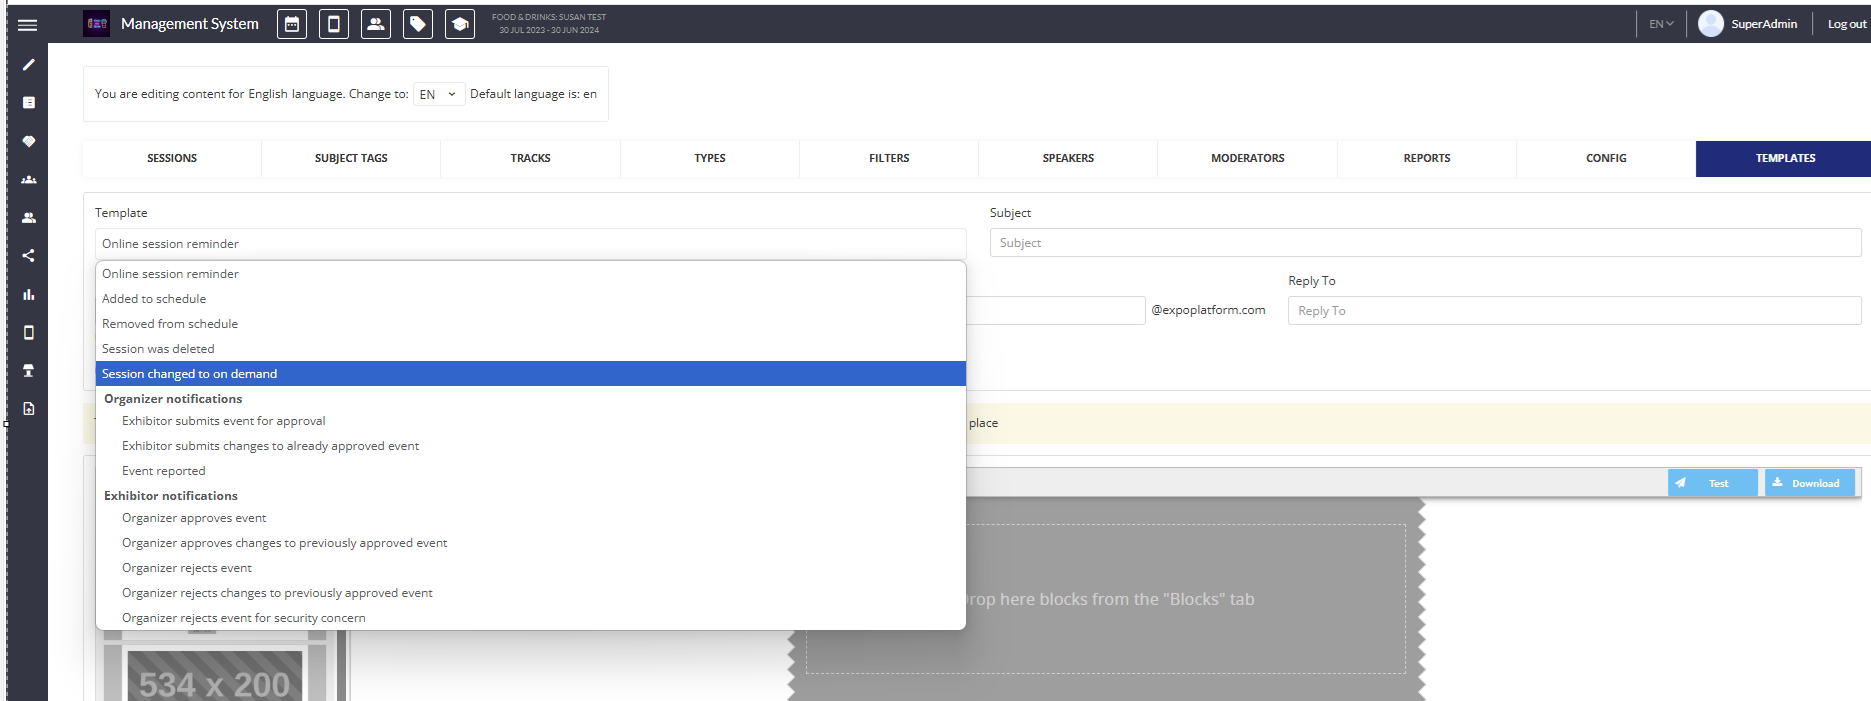Open the EN content language dropdown

(438, 94)
